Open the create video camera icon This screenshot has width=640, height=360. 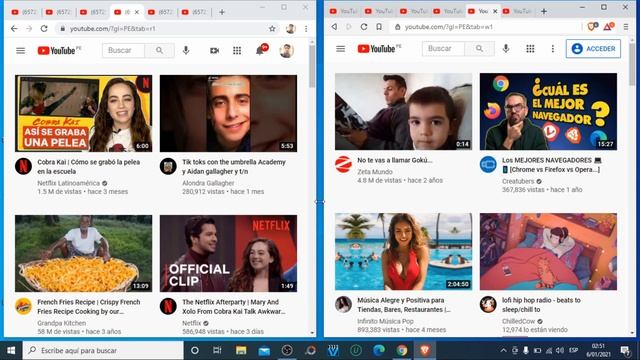point(214,51)
